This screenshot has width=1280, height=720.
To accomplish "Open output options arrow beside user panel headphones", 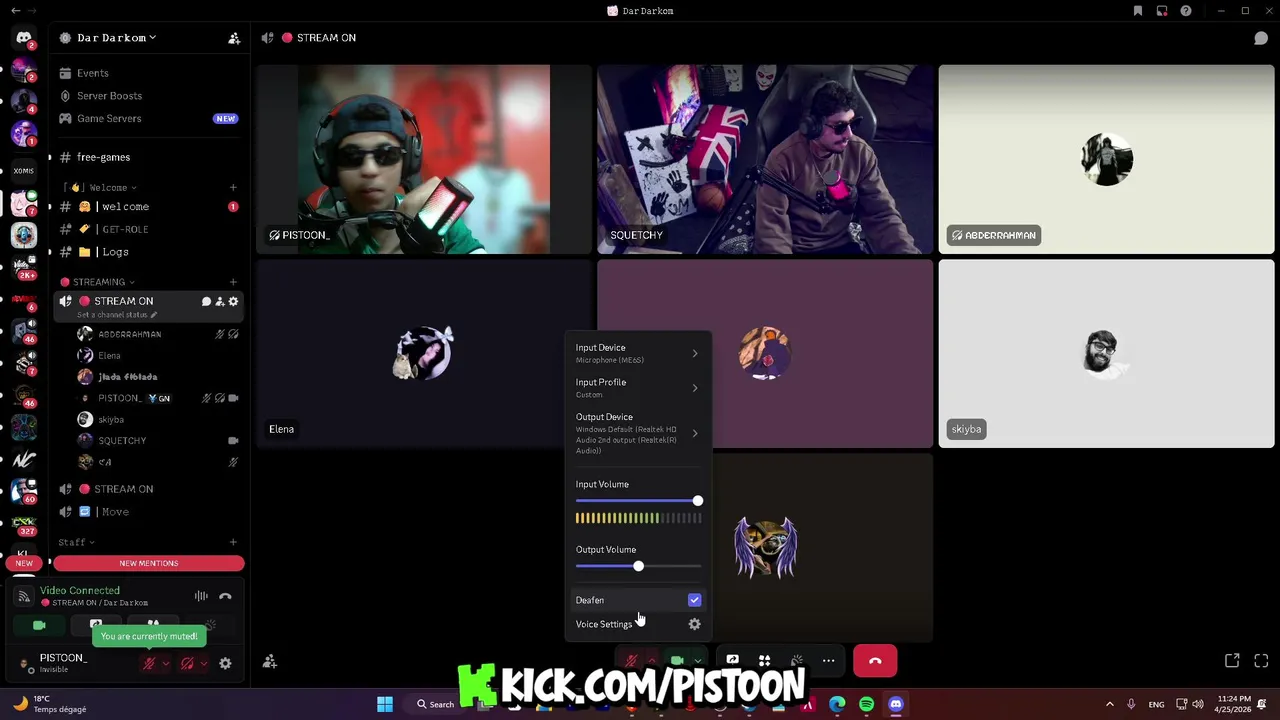I will tap(204, 663).
